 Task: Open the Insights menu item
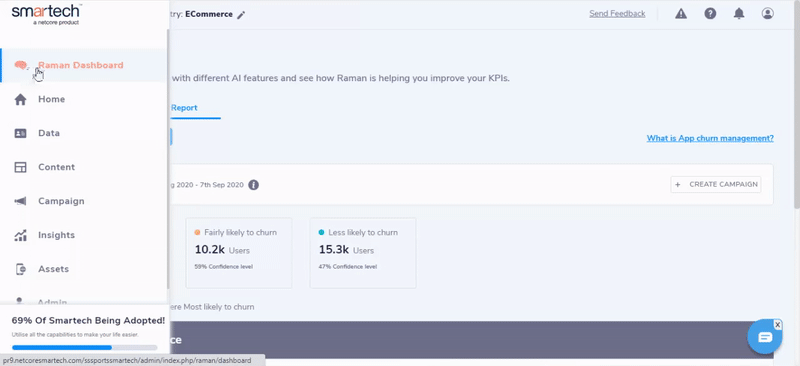point(84,235)
